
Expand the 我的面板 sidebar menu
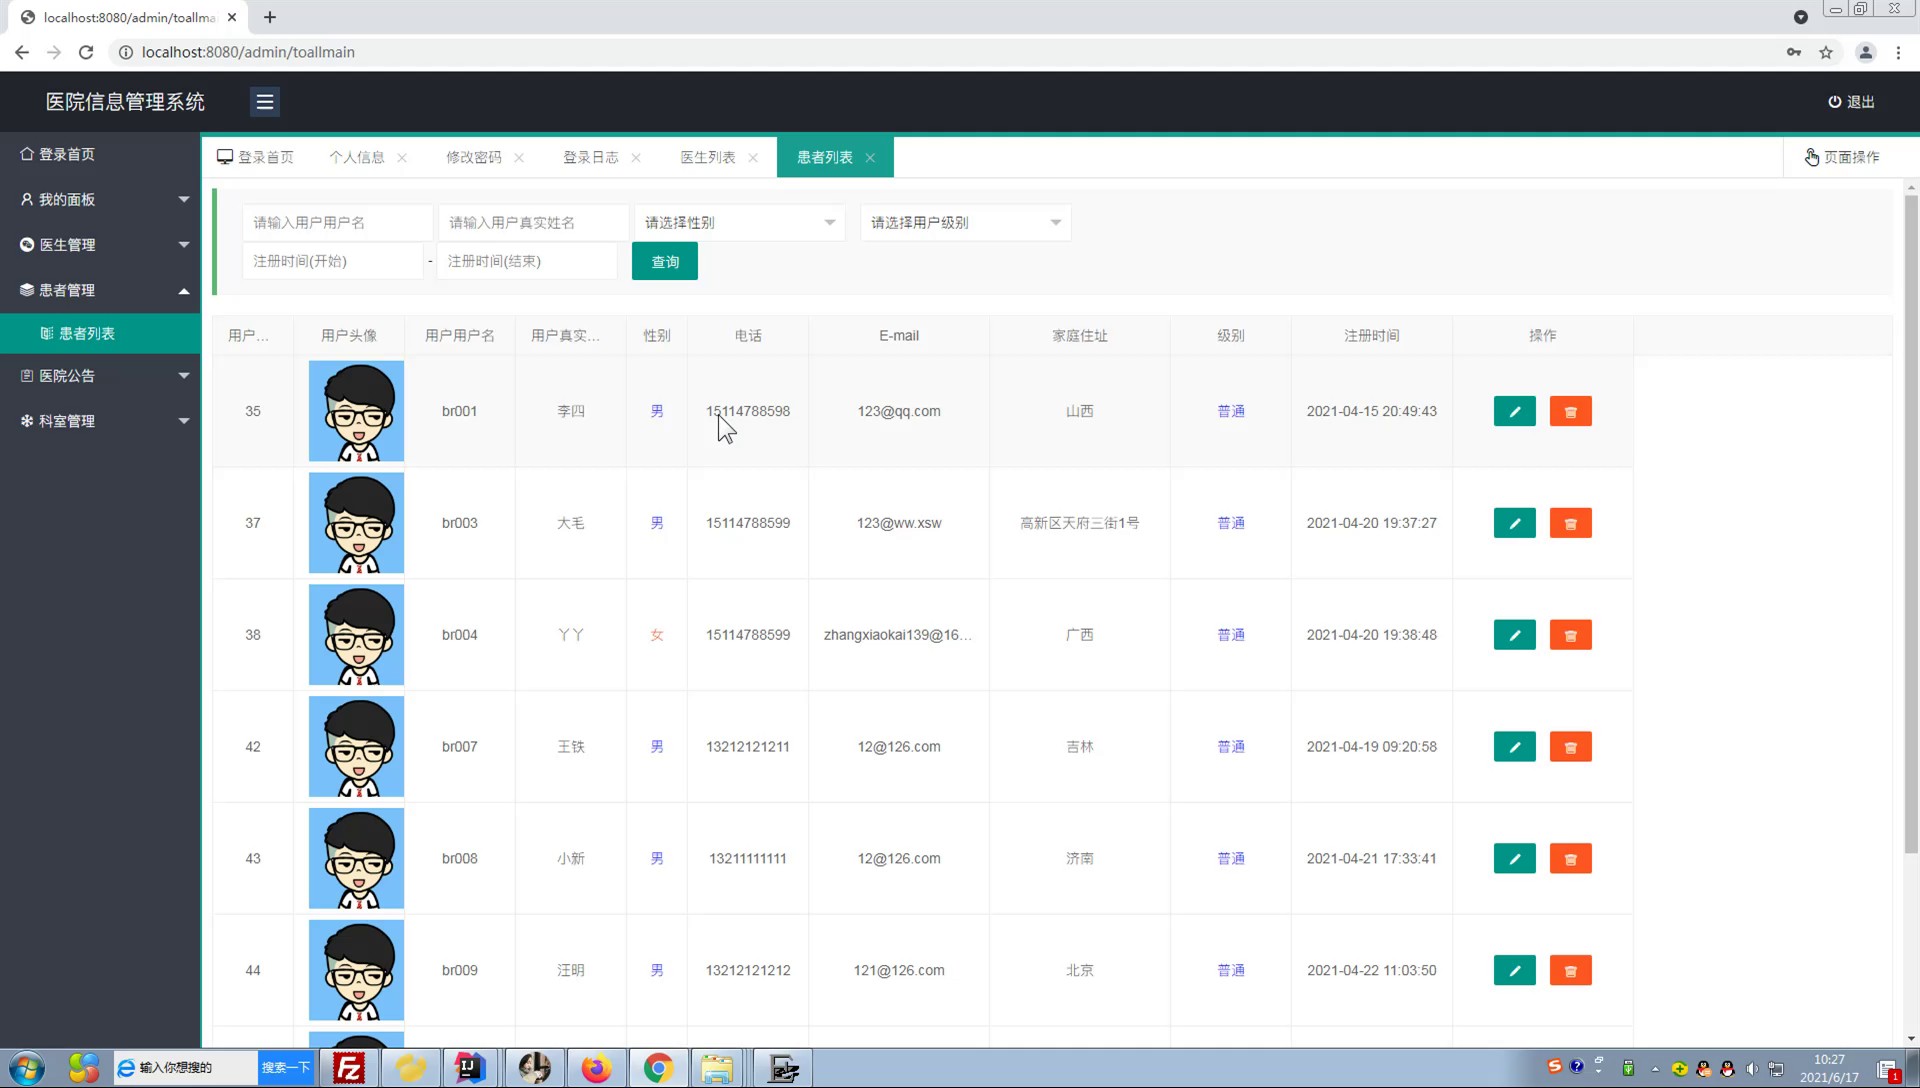100,199
